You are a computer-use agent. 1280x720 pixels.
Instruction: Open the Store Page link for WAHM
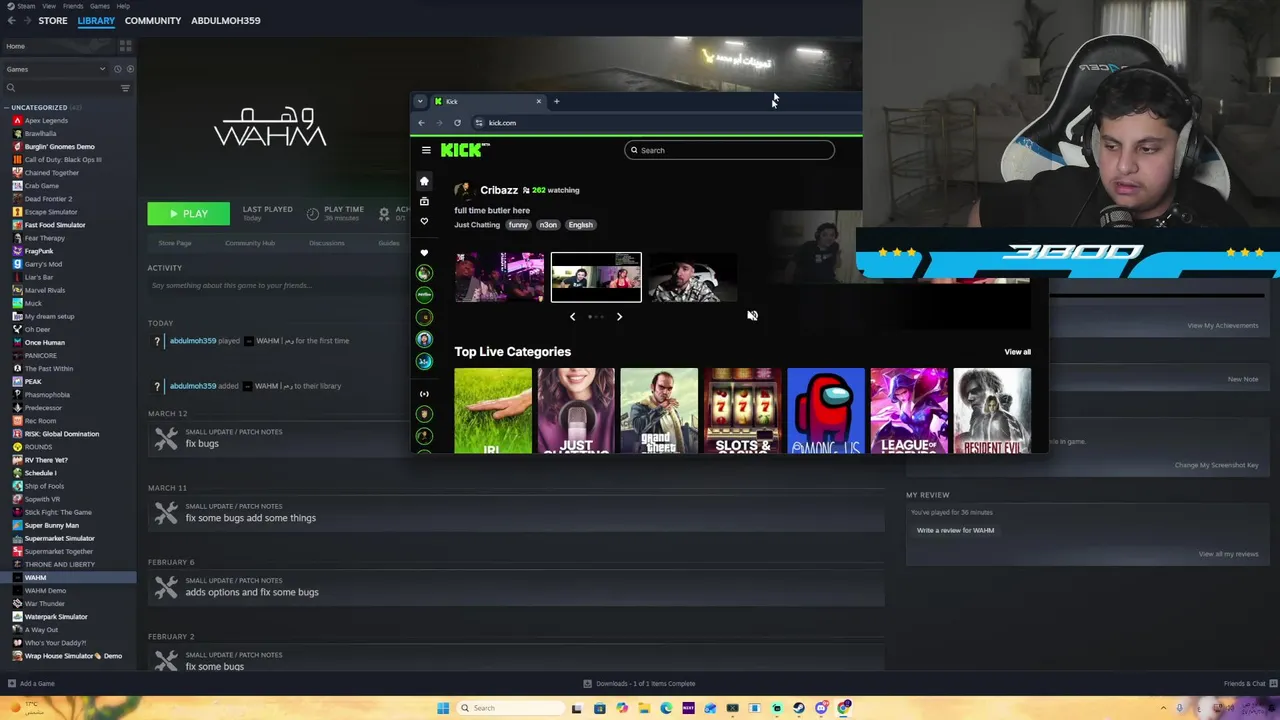tap(175, 243)
